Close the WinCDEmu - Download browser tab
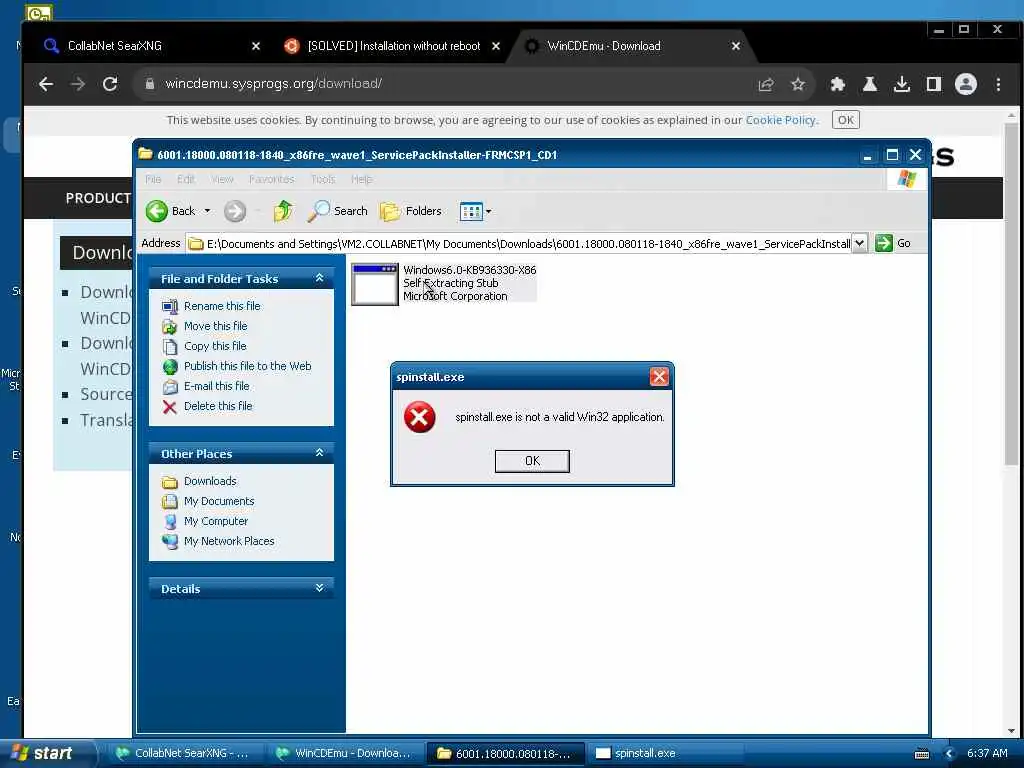 [735, 46]
